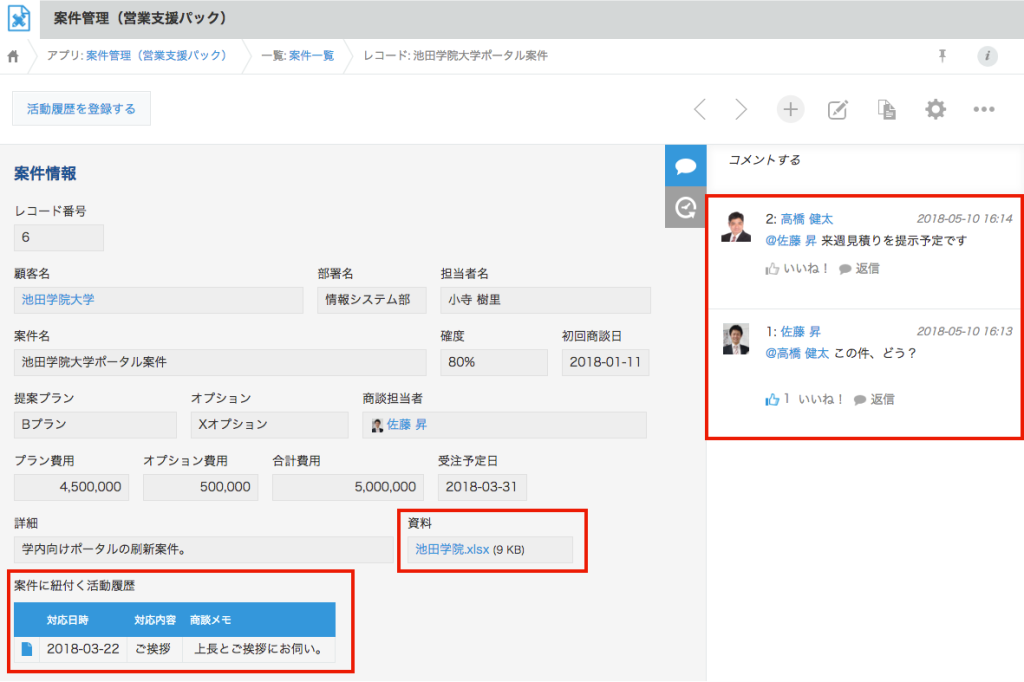Click the コメントする input field
This screenshot has height=682, width=1024.
pyautogui.click(x=860, y=160)
